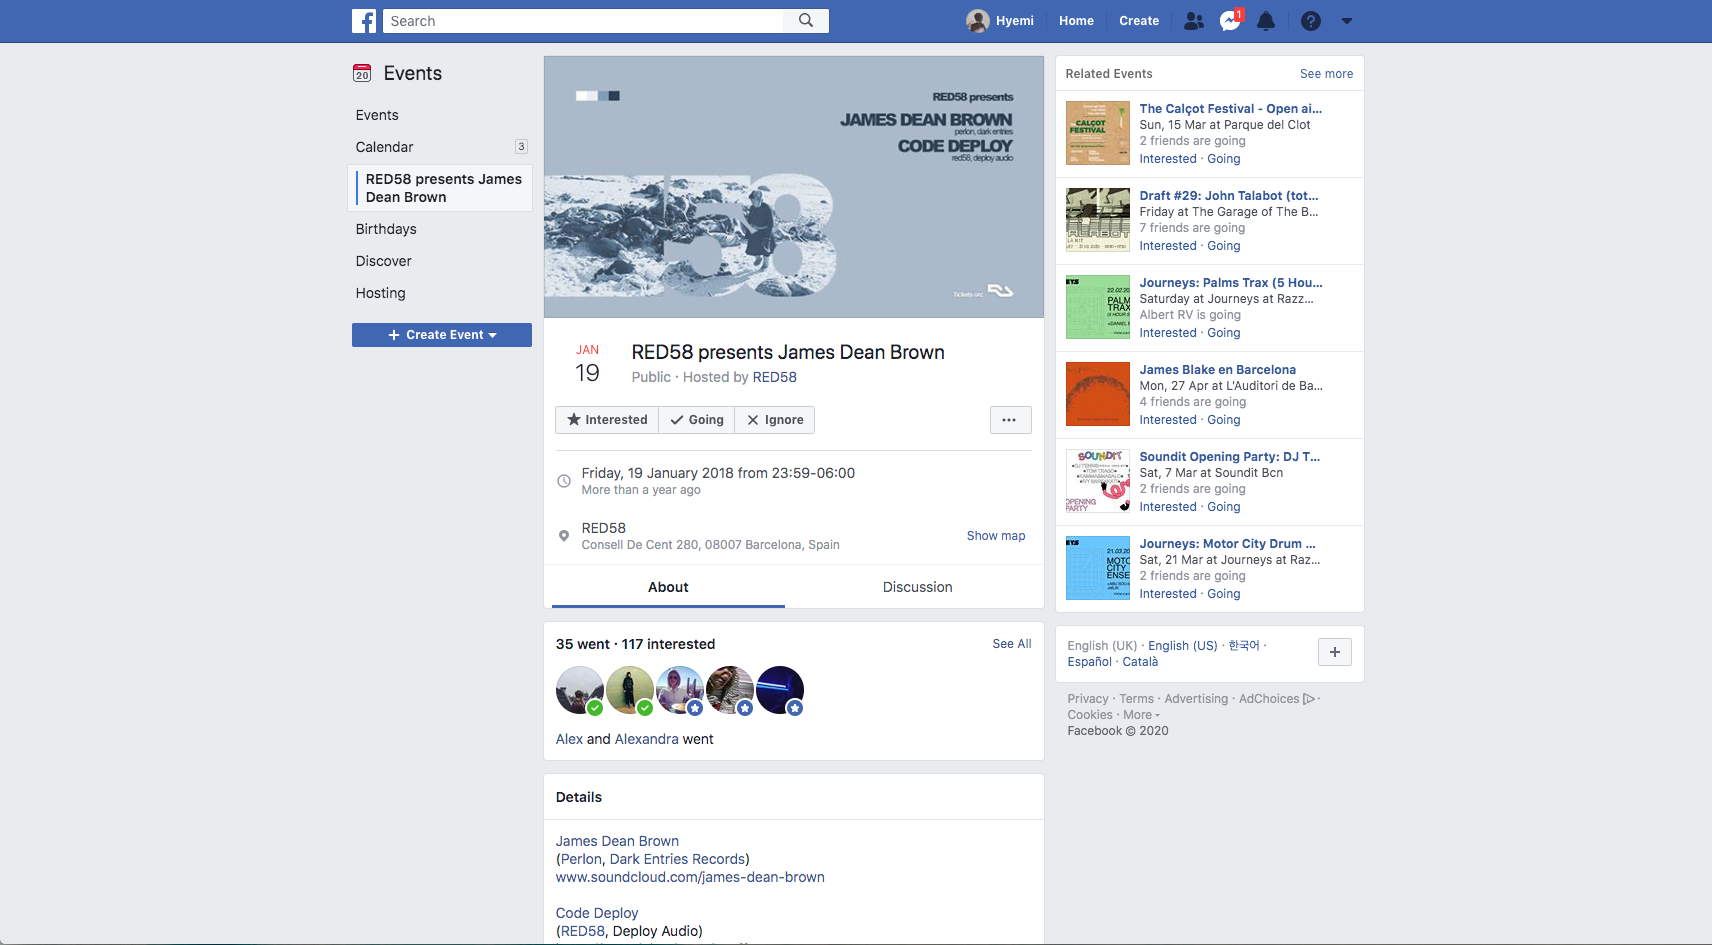Open the RED58 host link
This screenshot has width=1712, height=945.
775,377
